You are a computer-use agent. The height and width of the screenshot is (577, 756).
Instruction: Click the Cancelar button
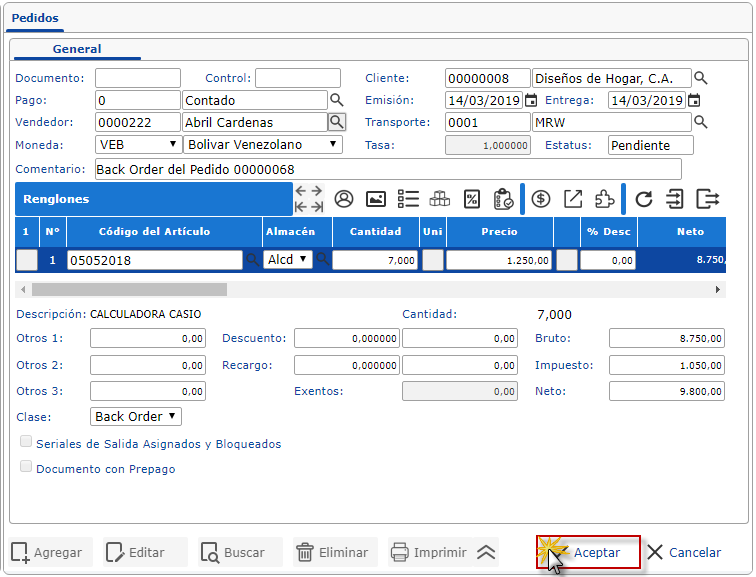(x=684, y=552)
